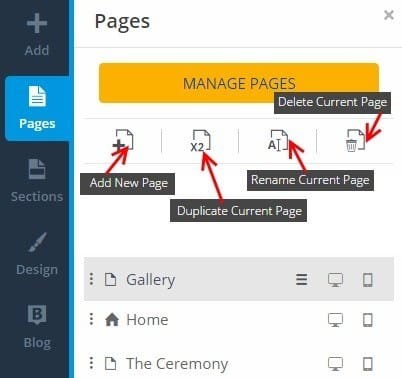This screenshot has width=402, height=378.
Task: Open the Gallery page hamburger menu
Action: pos(302,279)
